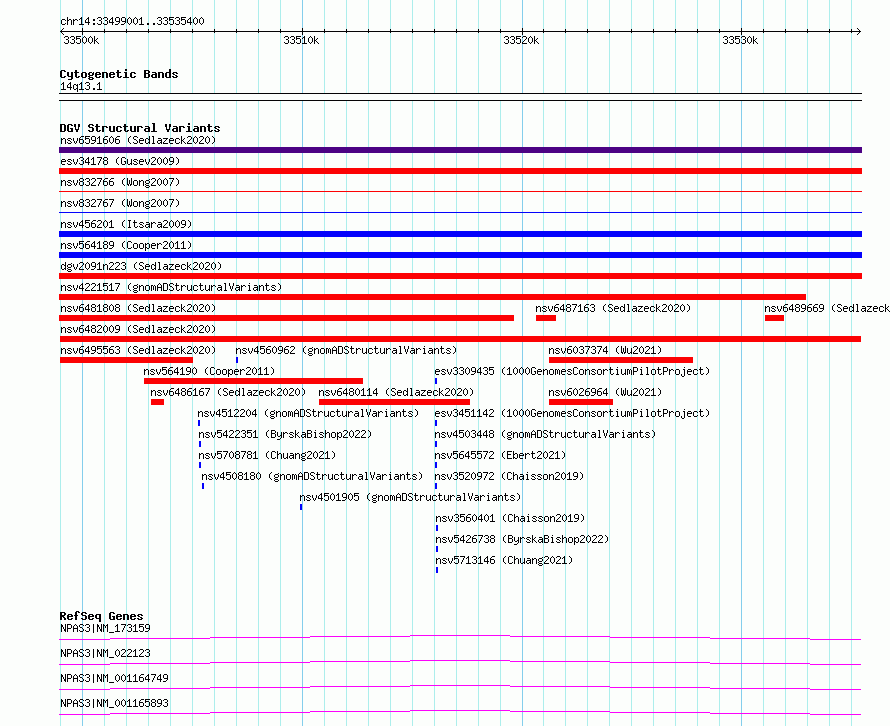Open variant nsv5422351 (ByrskaBishop2022) label

click(285, 434)
